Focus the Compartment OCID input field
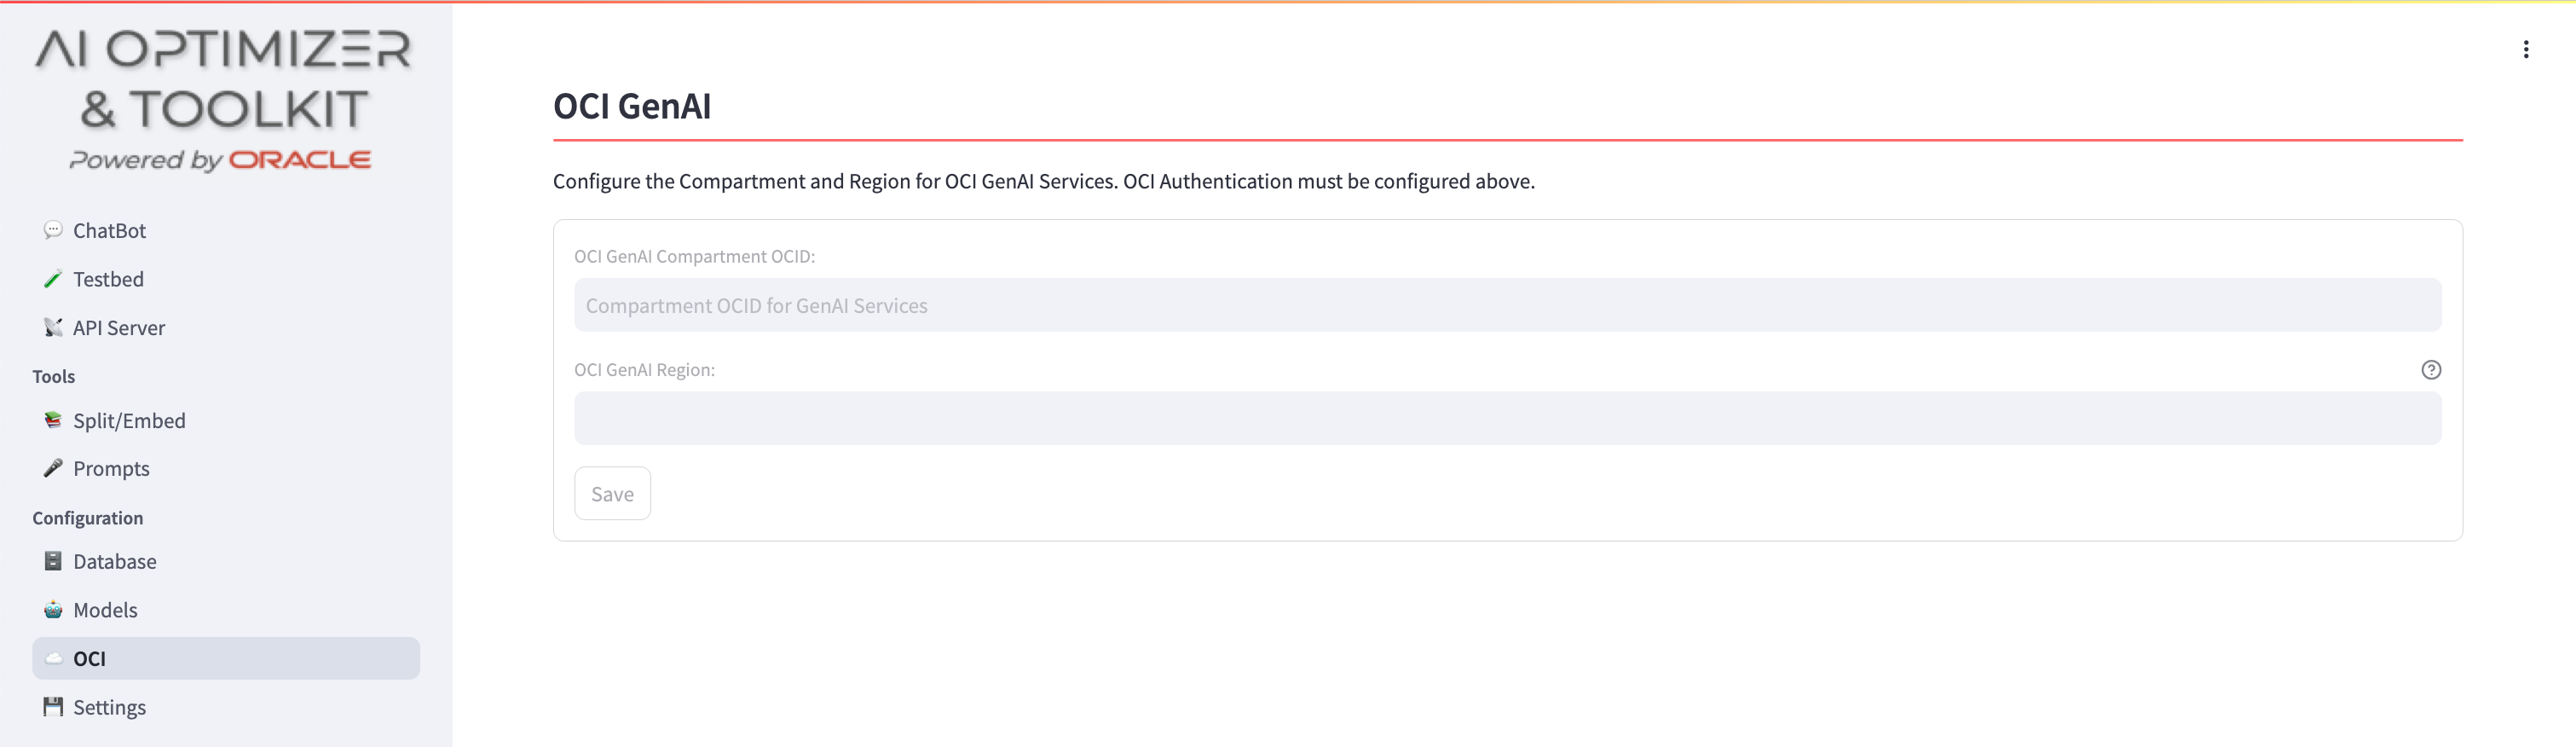This screenshot has height=747, width=2576. (1508, 305)
